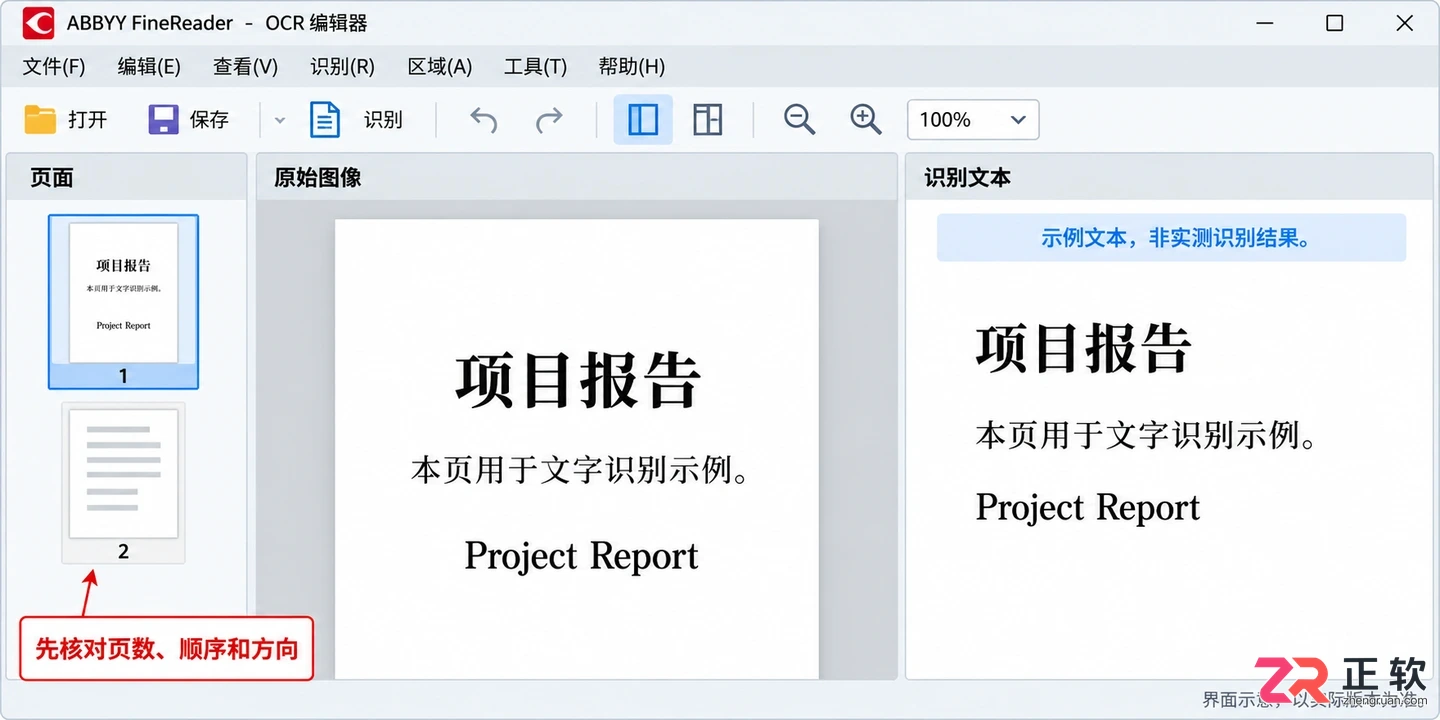Screen dimensions: 1440x720
Task: Open the 编辑(E) menu
Action: 149,67
